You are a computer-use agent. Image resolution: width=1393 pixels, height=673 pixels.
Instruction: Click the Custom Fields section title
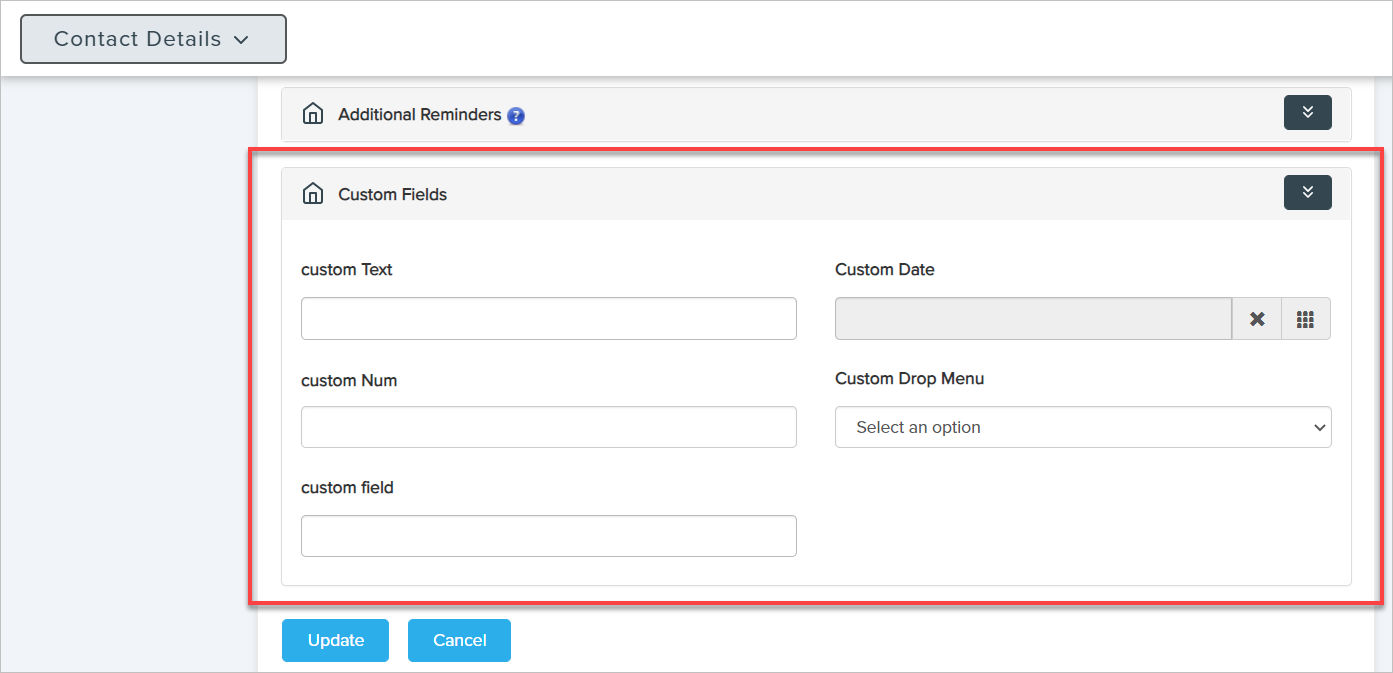coord(392,195)
